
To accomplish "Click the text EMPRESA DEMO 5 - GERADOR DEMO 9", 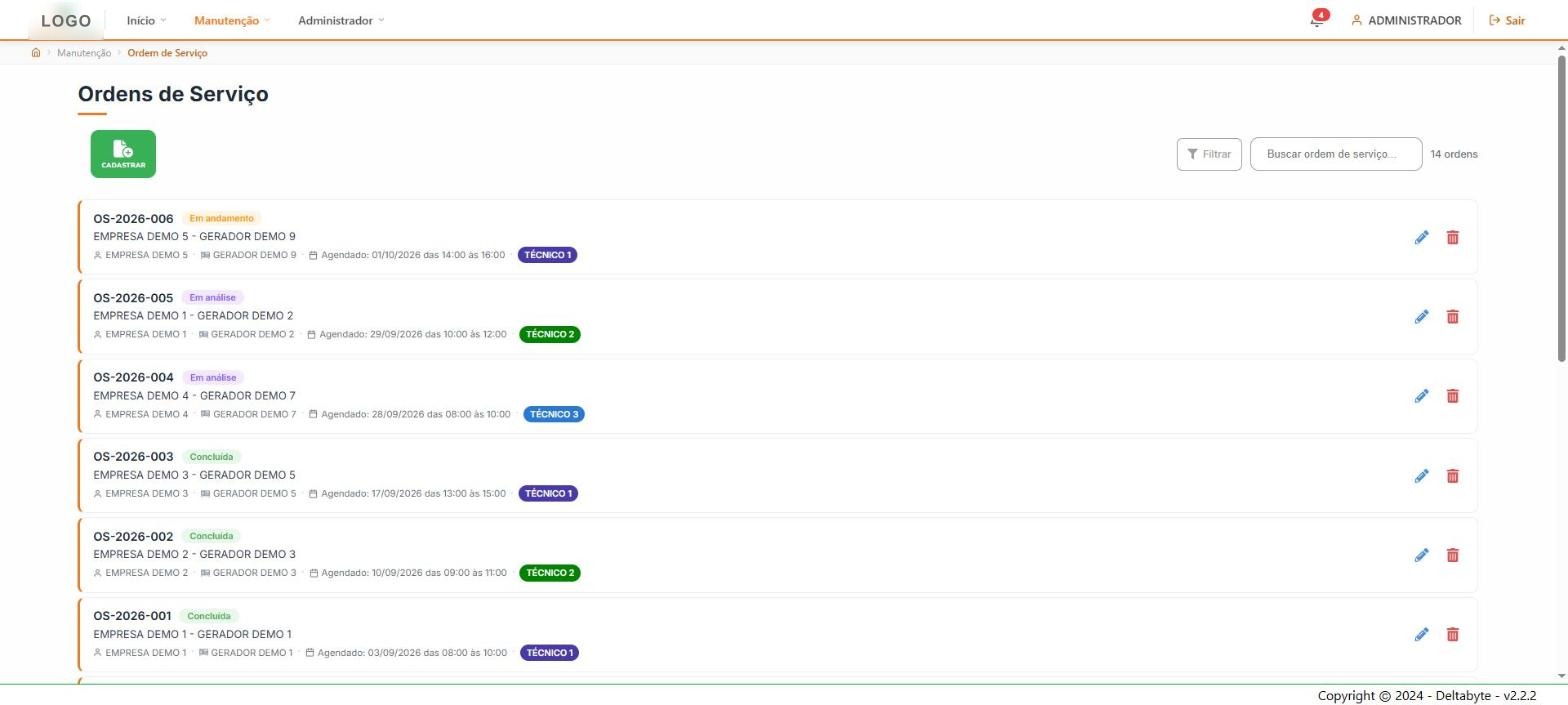I will point(194,237).
